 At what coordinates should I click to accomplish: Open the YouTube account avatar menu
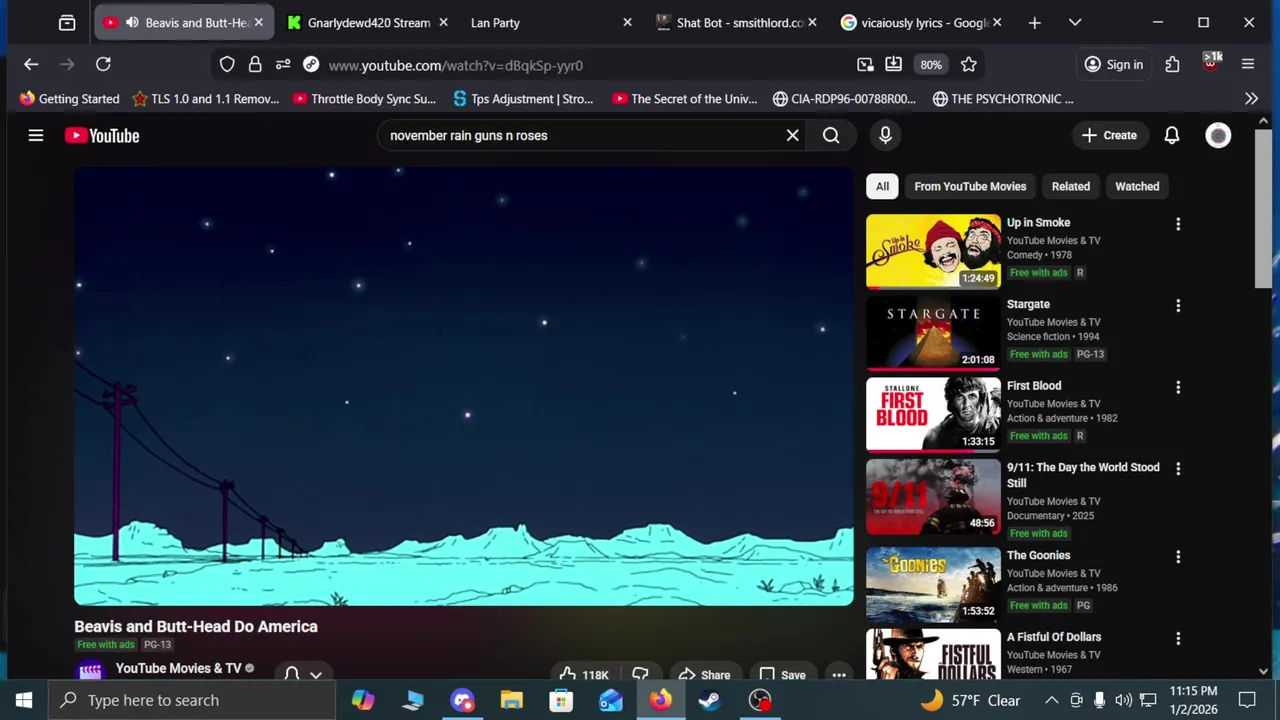(x=1218, y=135)
